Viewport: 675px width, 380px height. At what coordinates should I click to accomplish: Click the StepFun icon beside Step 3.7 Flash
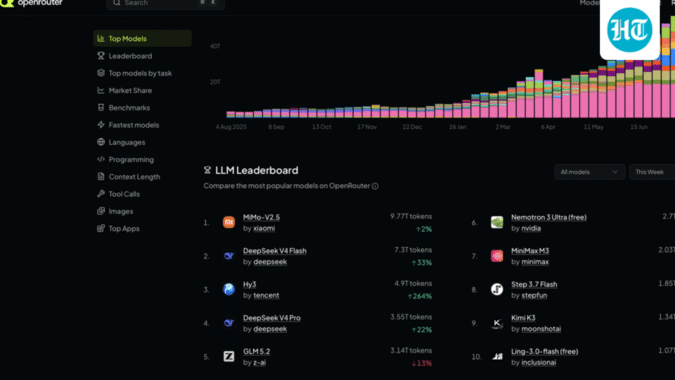pos(497,289)
